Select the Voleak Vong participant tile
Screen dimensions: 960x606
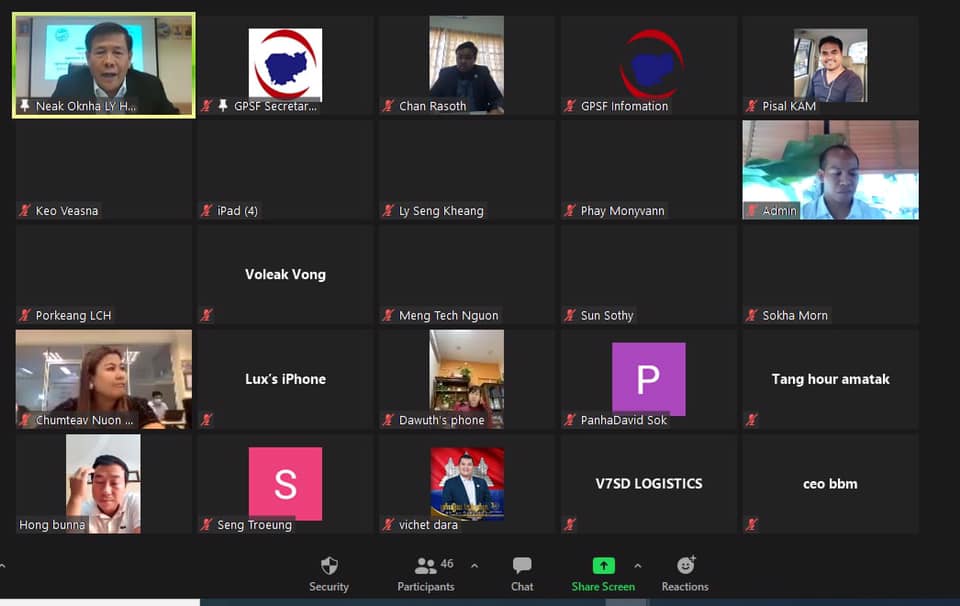tap(285, 274)
